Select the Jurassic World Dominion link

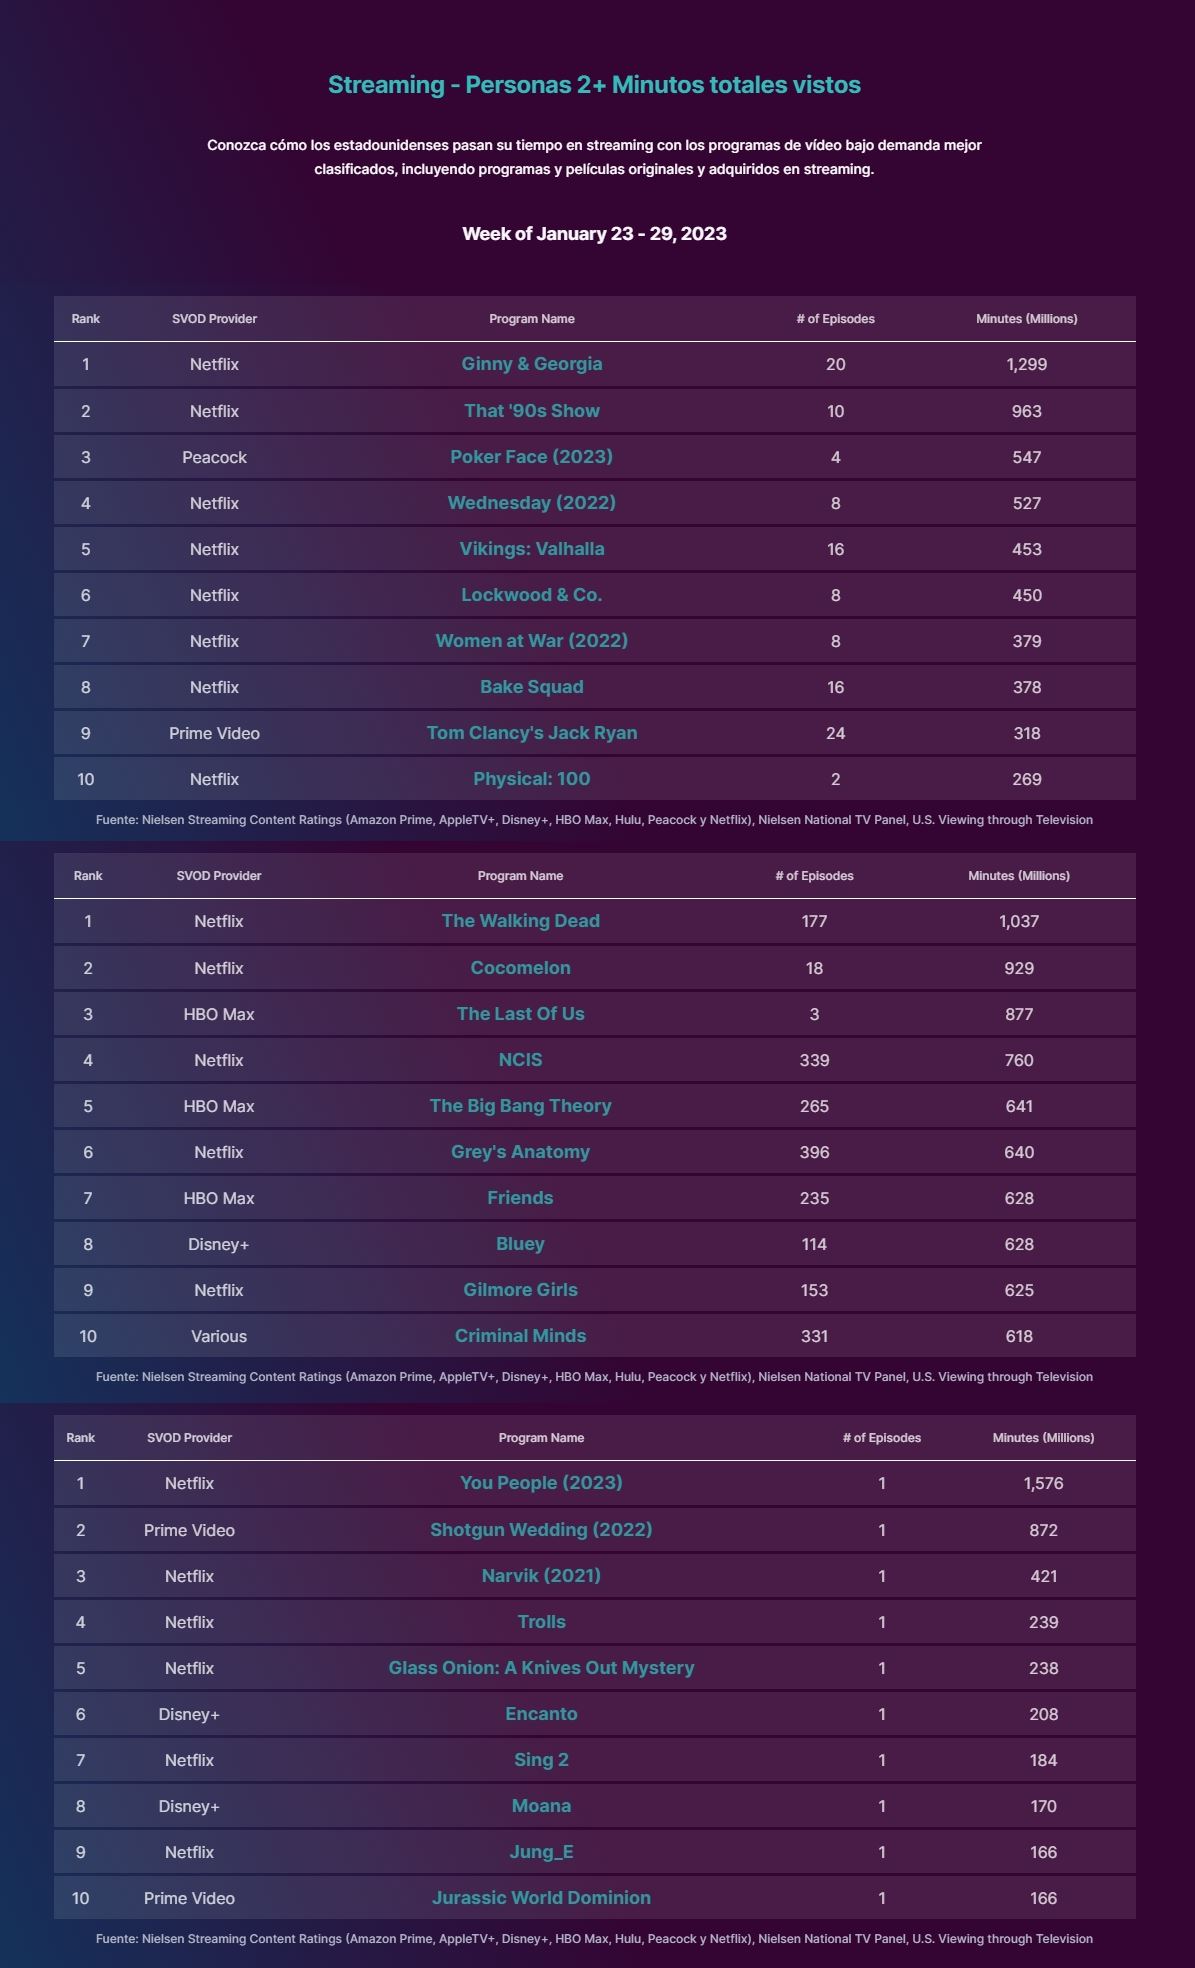click(x=541, y=1898)
